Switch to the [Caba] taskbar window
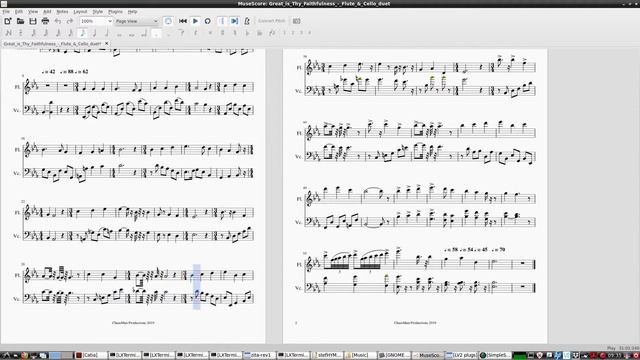 [91, 355]
